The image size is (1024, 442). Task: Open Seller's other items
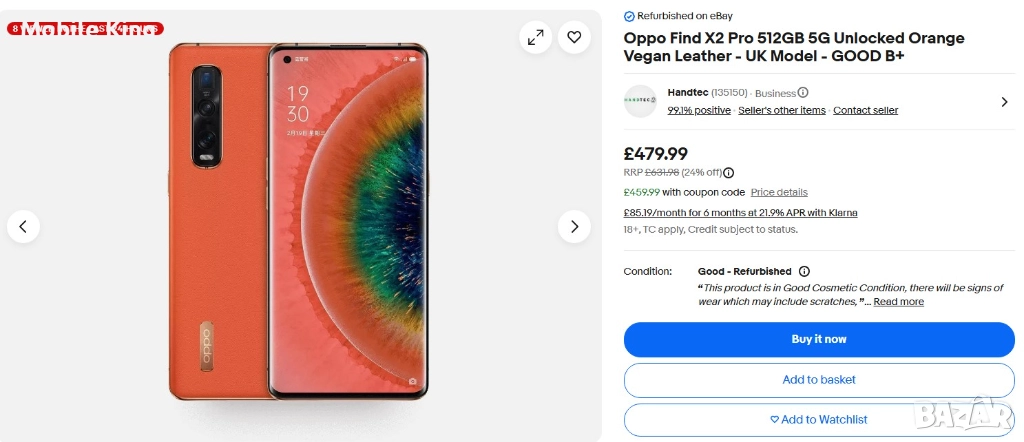click(x=782, y=110)
